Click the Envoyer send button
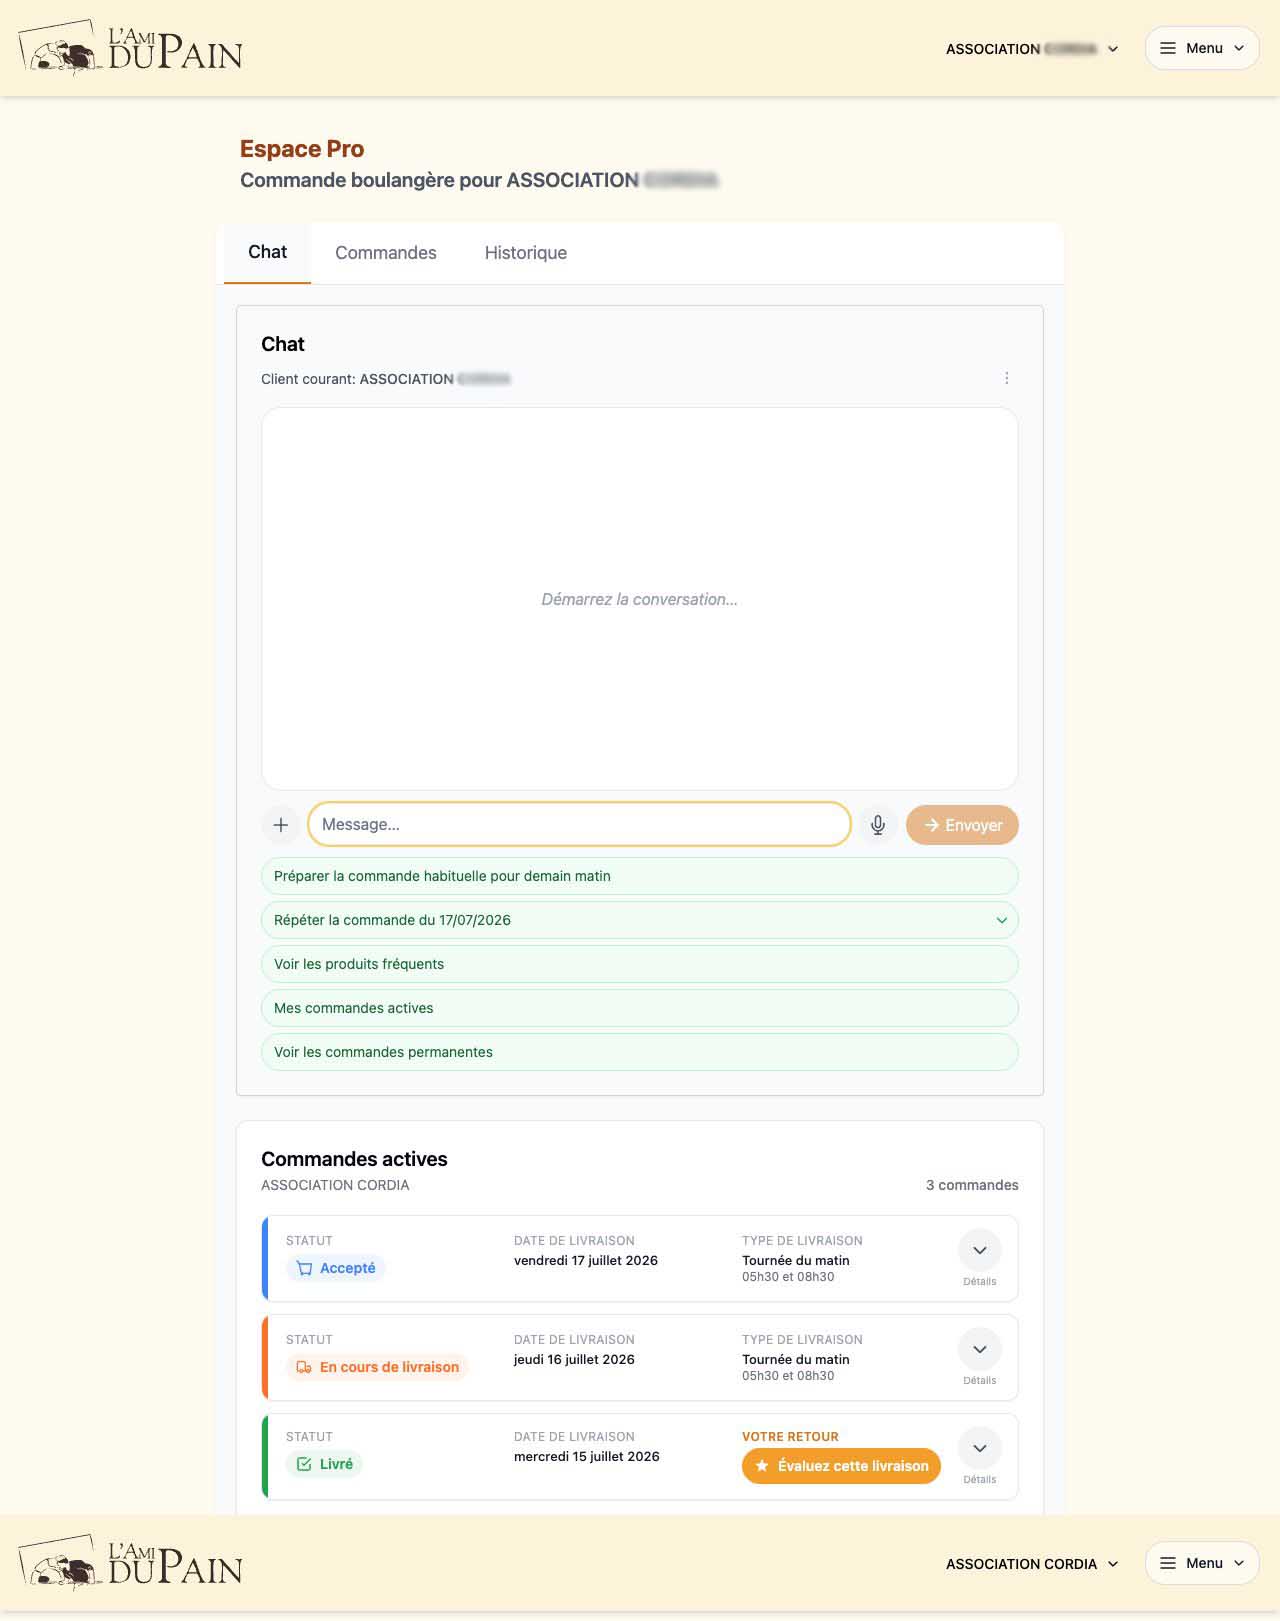Screen dimensions: 1280x1621 962,825
